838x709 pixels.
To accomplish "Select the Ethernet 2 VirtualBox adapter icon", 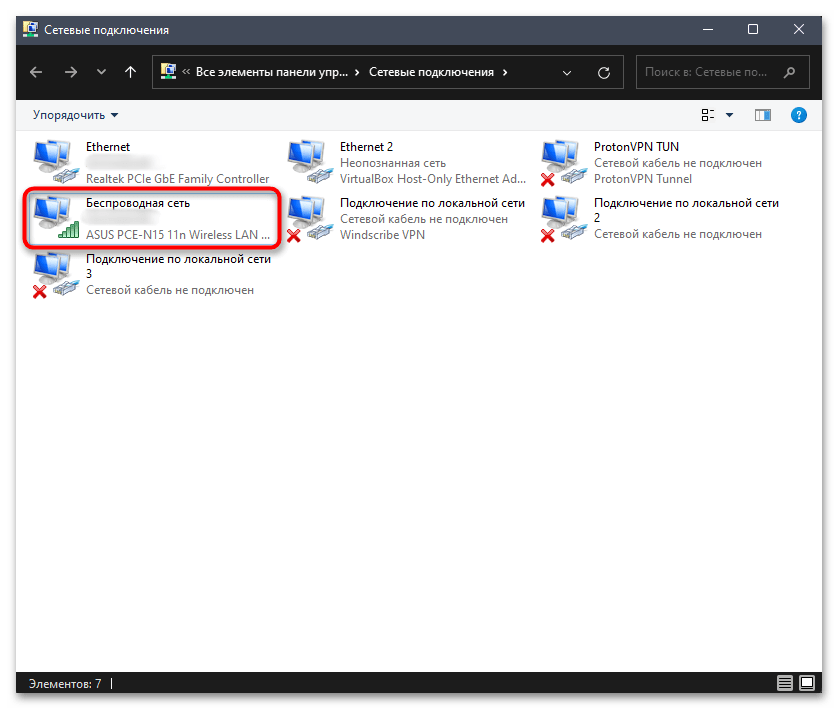I will (x=306, y=162).
